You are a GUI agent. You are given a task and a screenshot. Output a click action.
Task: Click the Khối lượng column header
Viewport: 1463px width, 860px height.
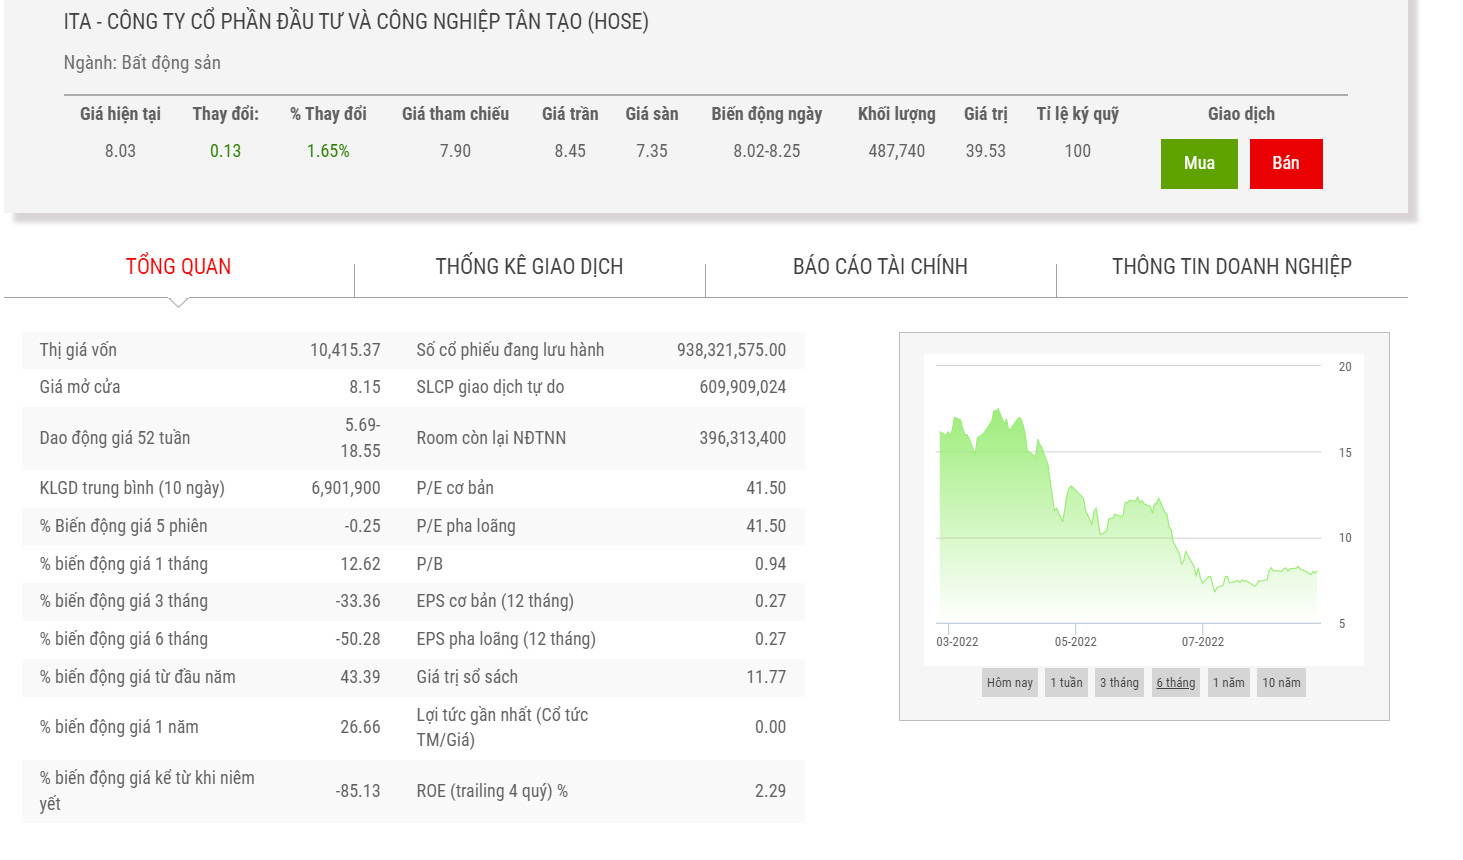coord(896,114)
